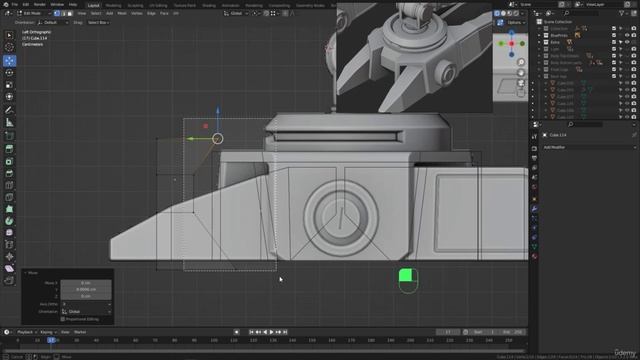Select the Scale tool
Viewport: 640px width, 360px height.
click(x=9, y=85)
